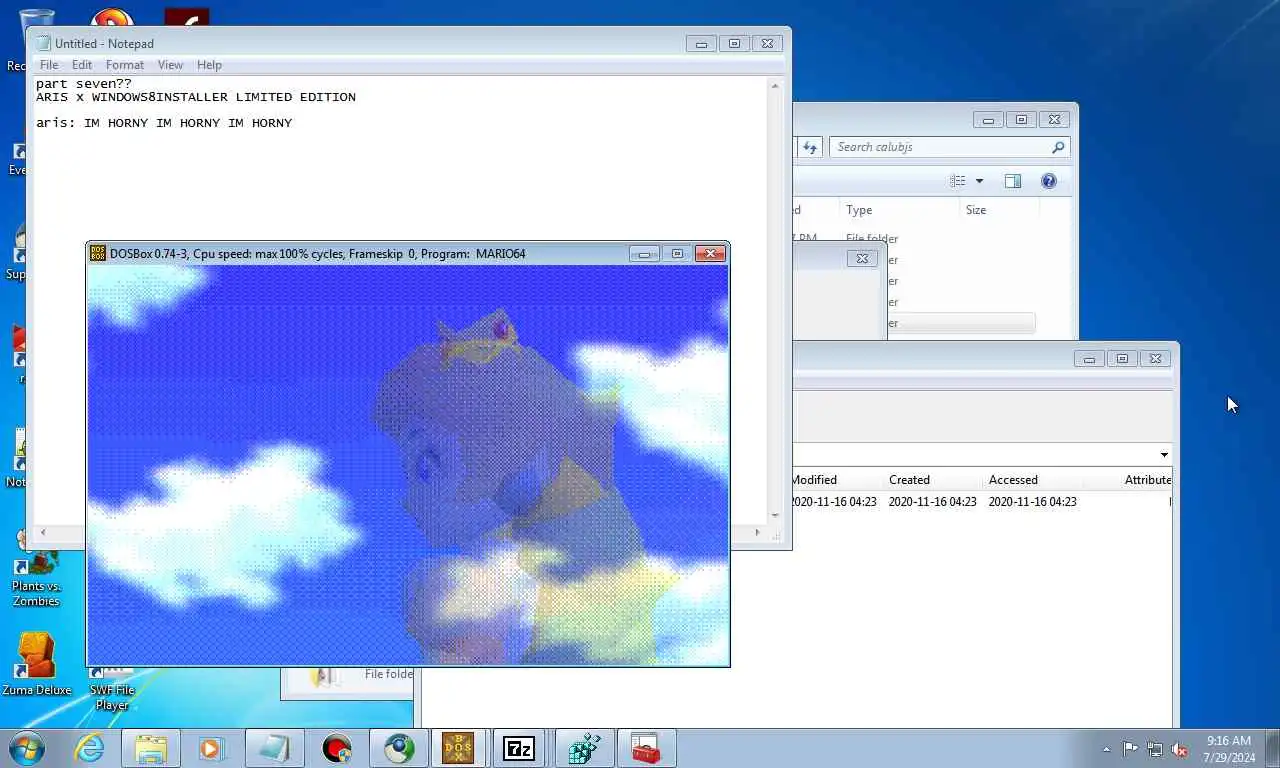The width and height of the screenshot is (1280, 768).
Task: Minimize the Explorer window with the search box
Action: [988, 120]
